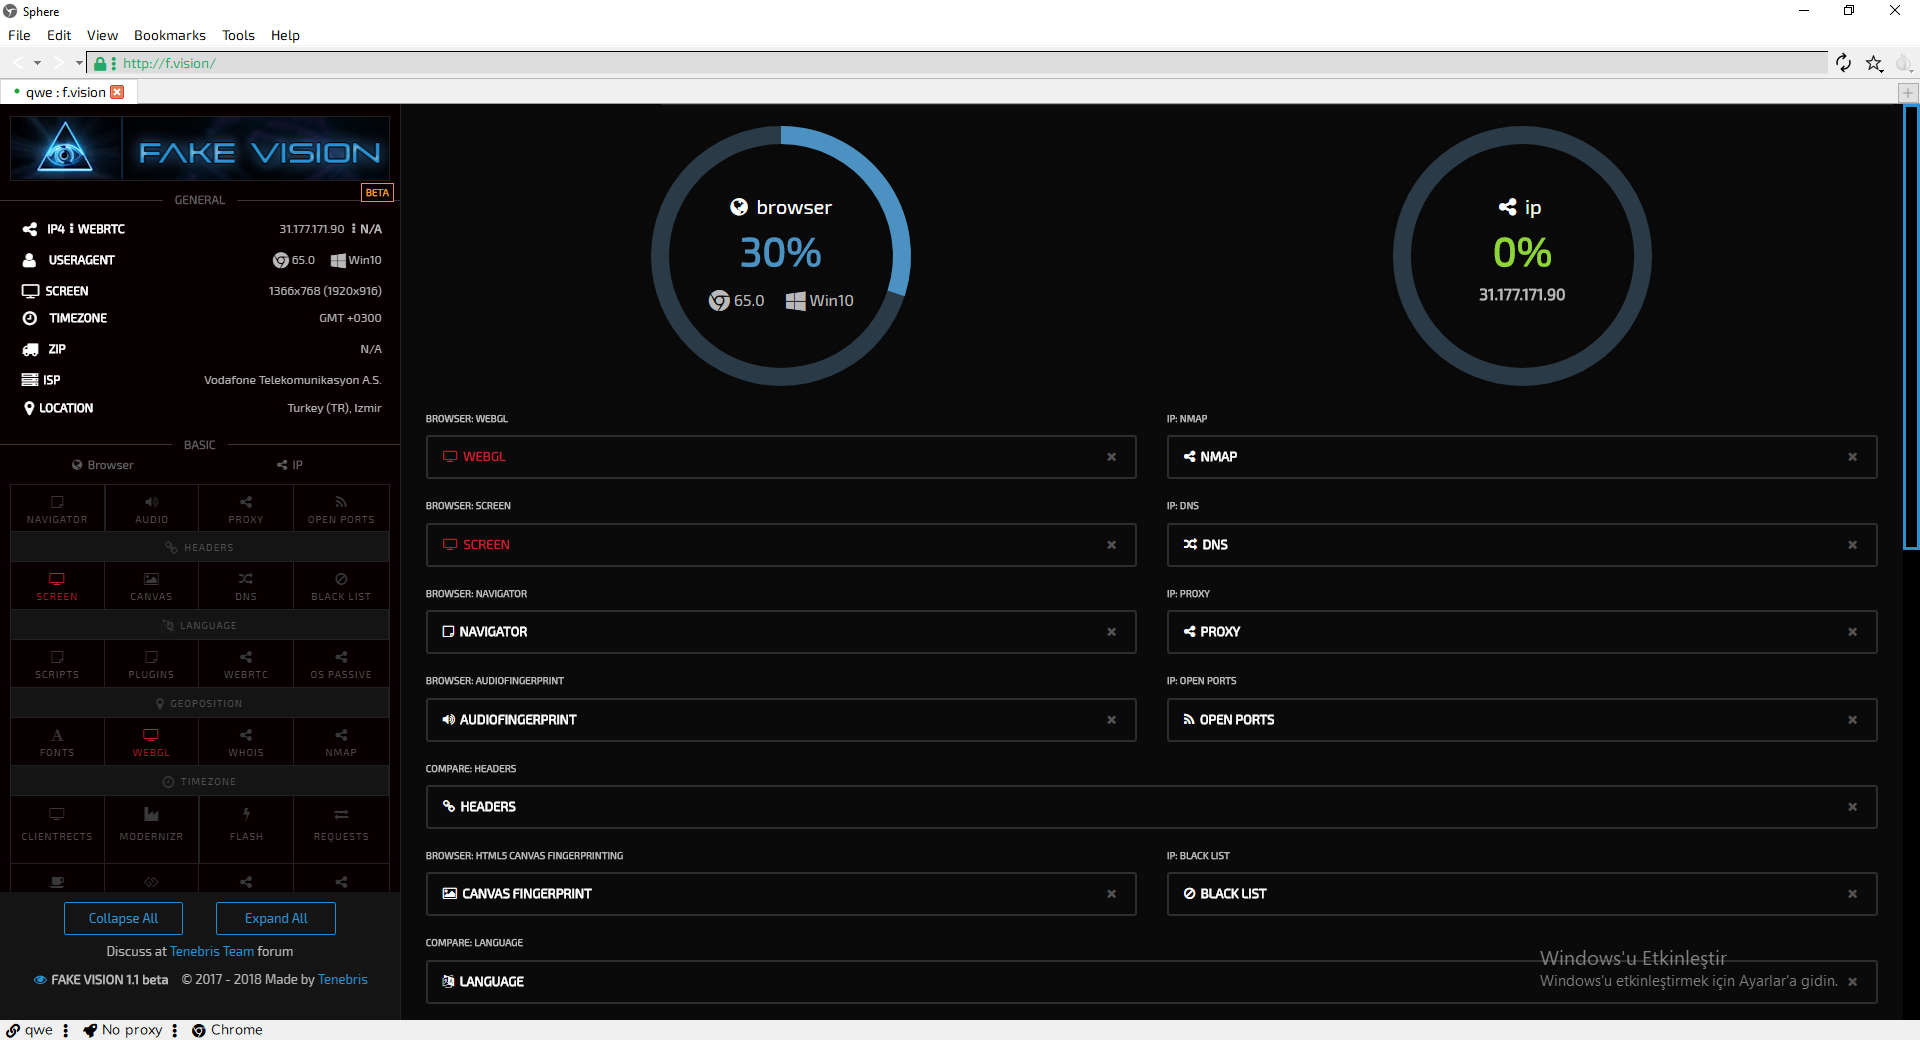Expand the AUDIOFINGERPRINT panel
Viewport: 1920px width, 1040px height.
pos(781,720)
